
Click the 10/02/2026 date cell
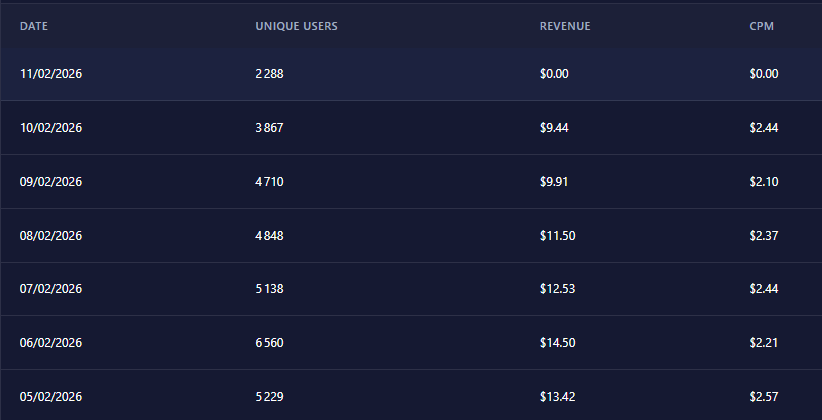click(x=51, y=127)
